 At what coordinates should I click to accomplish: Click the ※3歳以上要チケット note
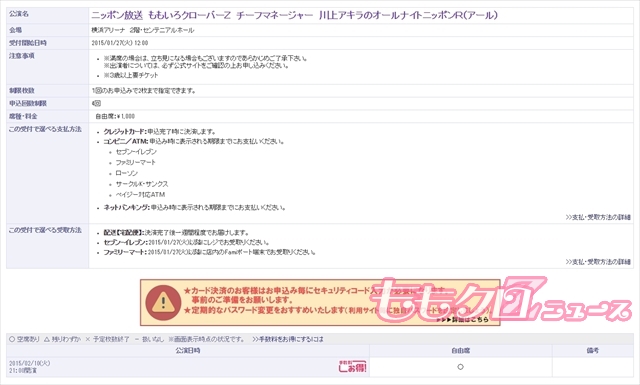[131, 75]
